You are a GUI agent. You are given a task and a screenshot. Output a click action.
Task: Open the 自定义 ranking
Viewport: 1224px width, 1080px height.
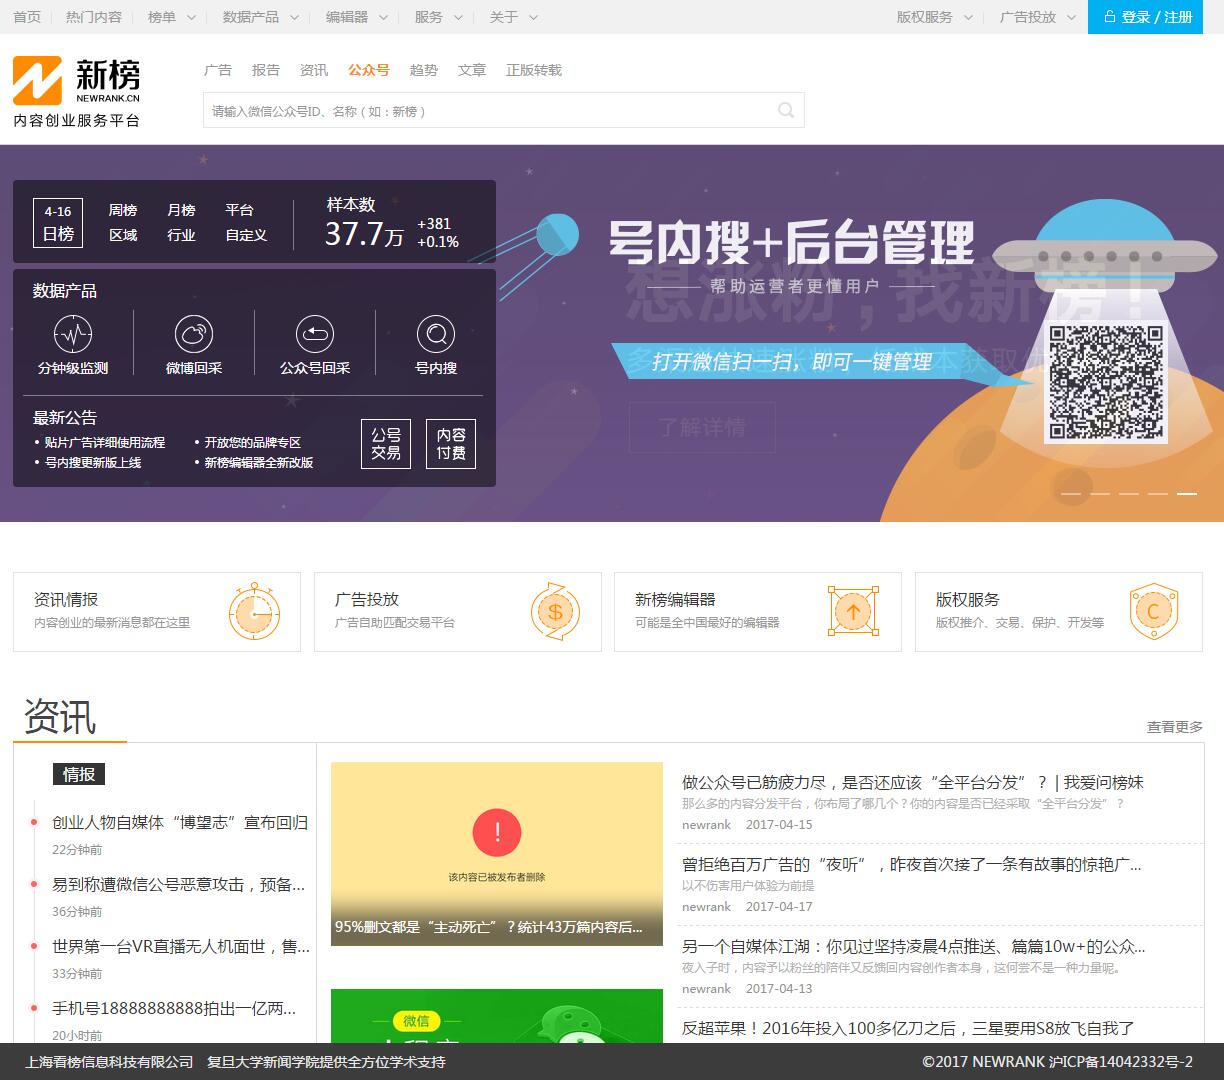246,235
